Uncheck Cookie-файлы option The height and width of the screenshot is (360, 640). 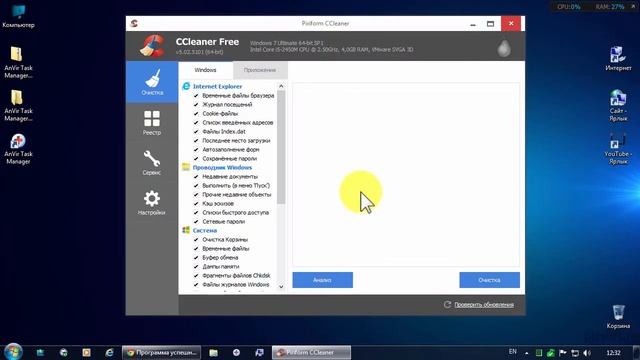tap(196, 113)
